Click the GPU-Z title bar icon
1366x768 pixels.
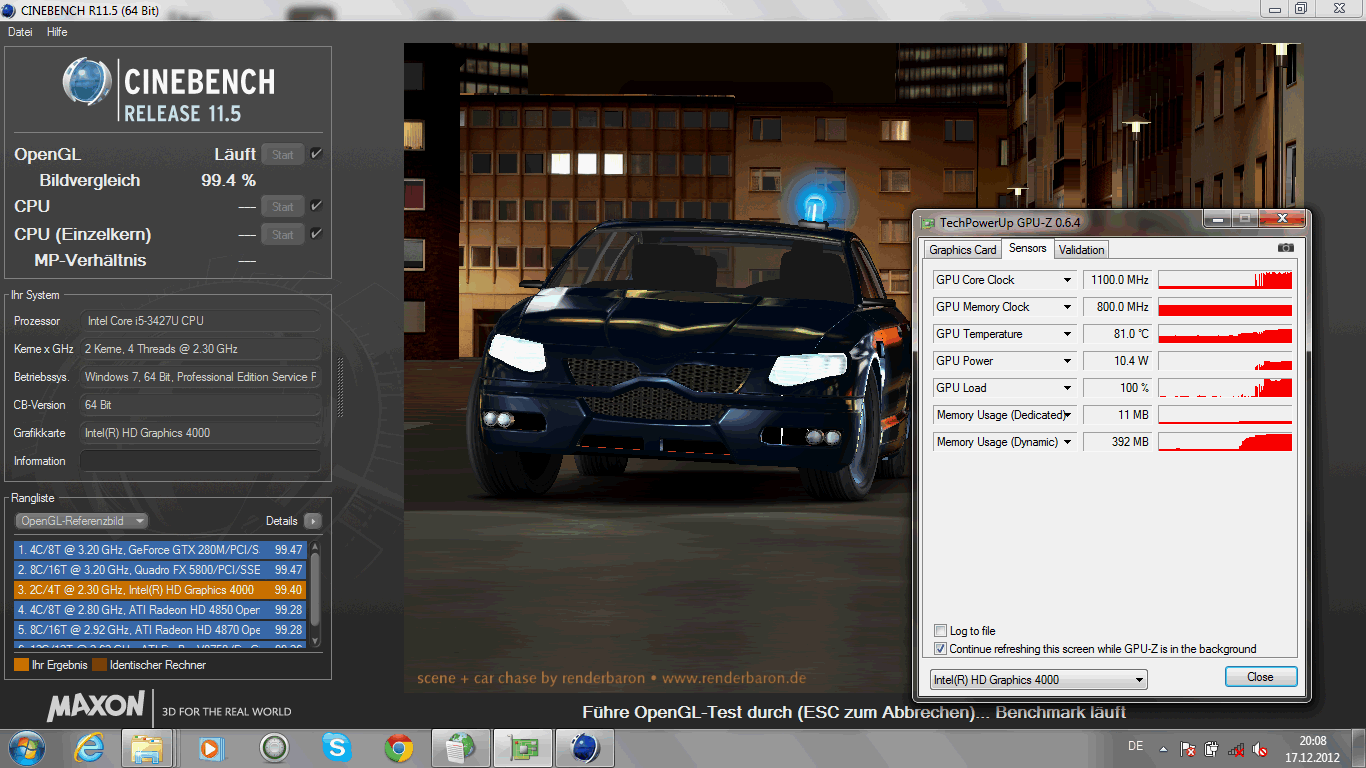tap(927, 222)
